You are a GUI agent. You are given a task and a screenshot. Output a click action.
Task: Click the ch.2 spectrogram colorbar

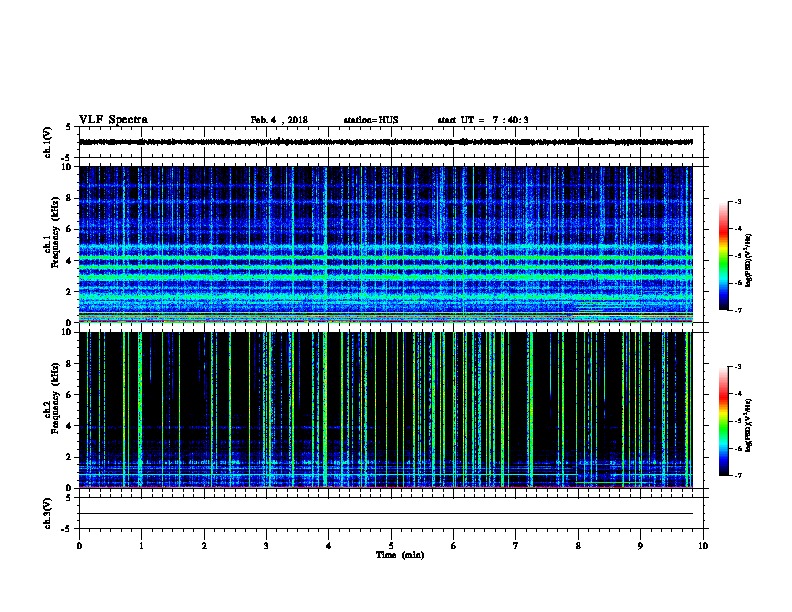pyautogui.click(x=723, y=421)
